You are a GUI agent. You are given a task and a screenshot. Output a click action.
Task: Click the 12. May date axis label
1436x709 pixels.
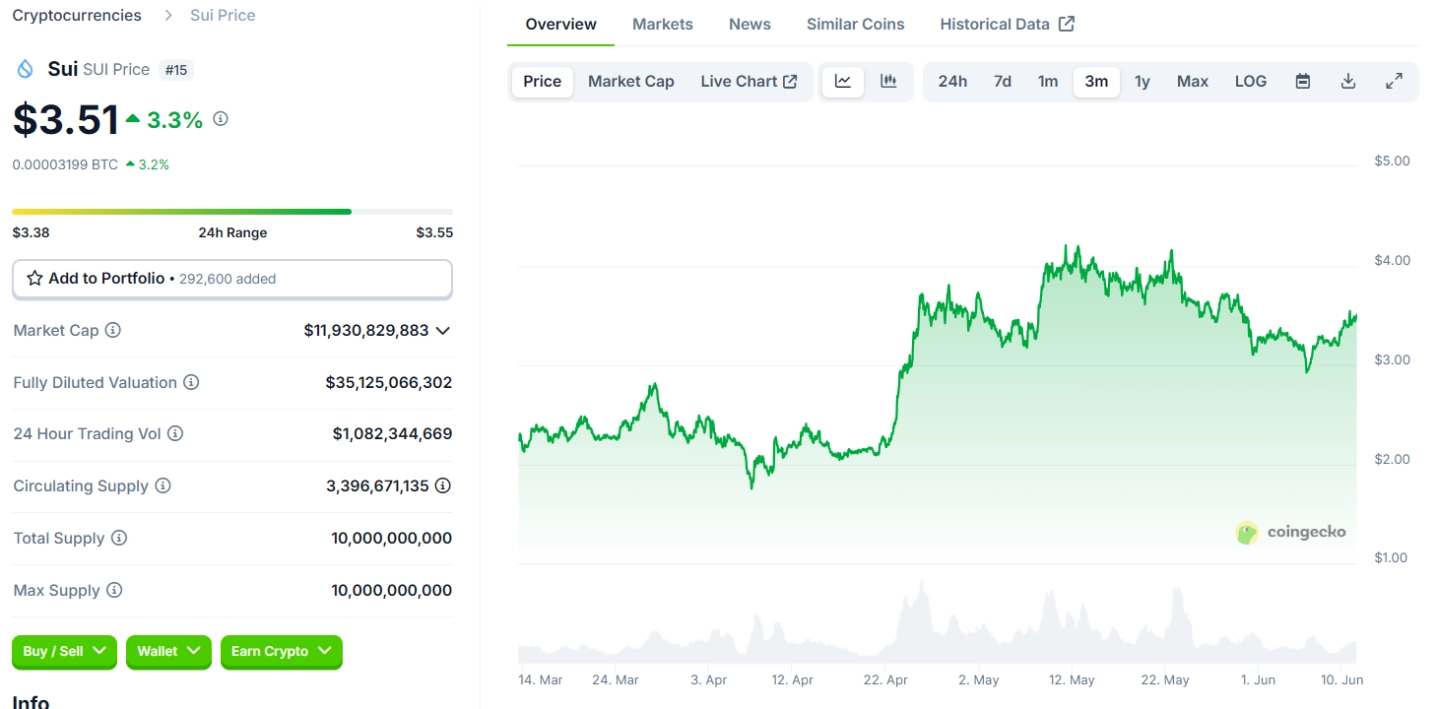coord(1071,680)
